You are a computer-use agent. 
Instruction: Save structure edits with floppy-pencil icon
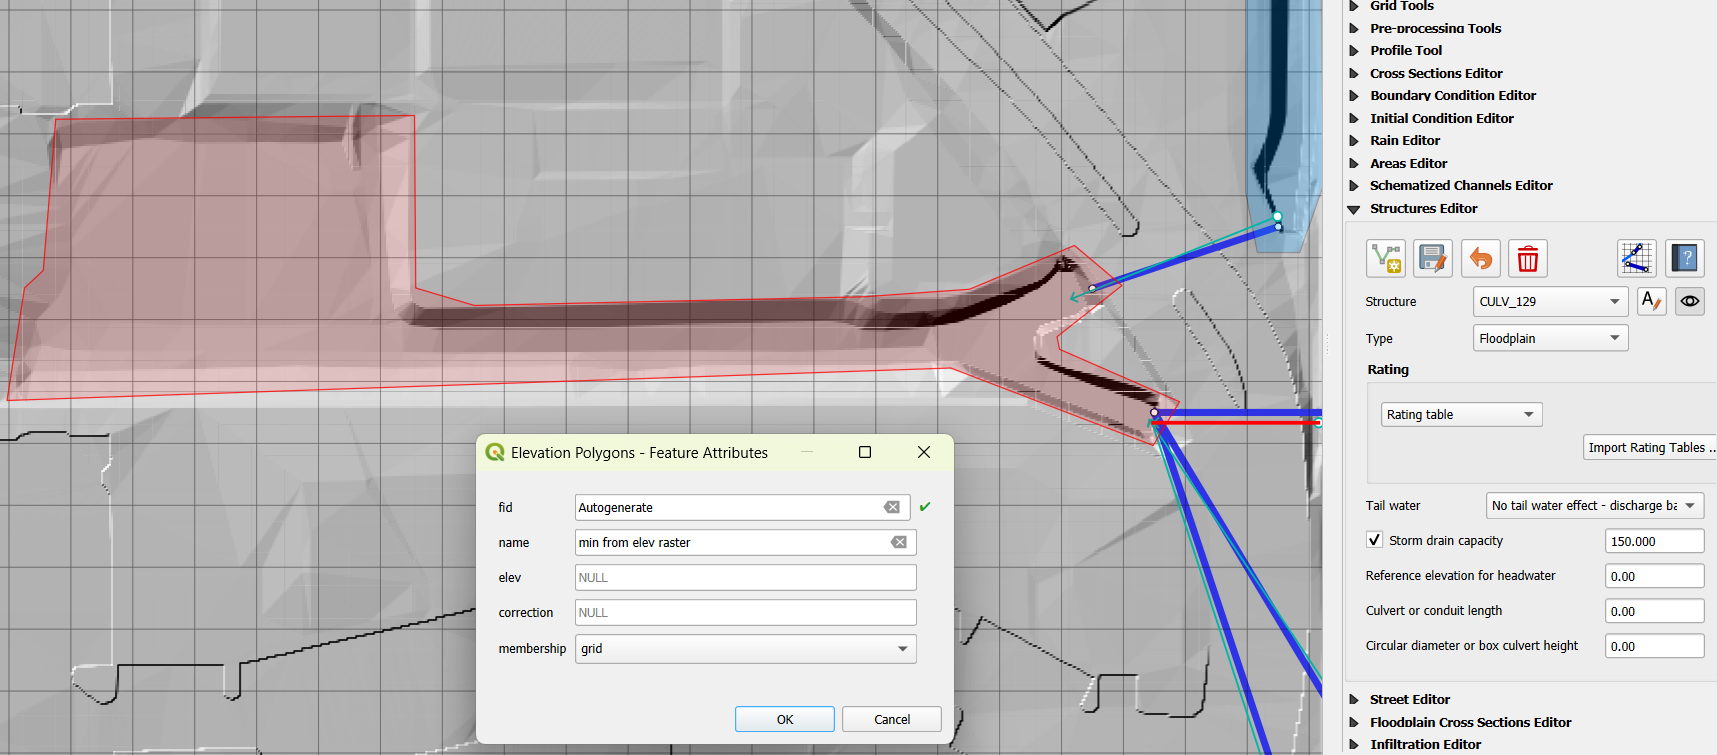tap(1433, 259)
